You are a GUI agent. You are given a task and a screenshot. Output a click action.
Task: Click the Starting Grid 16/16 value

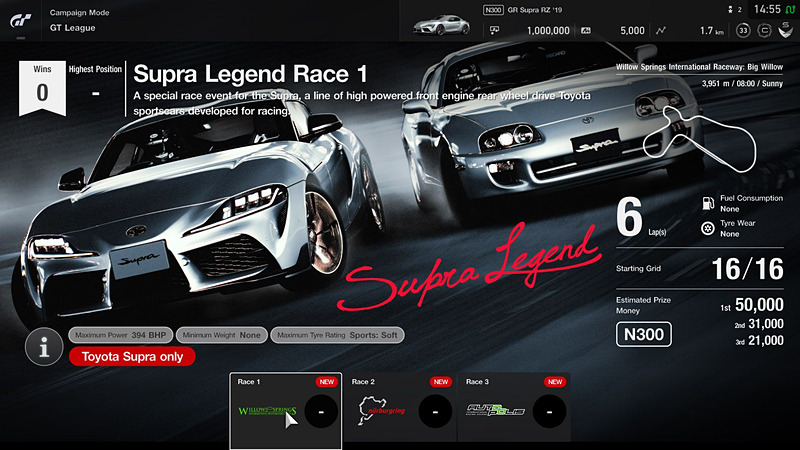[x=747, y=269]
